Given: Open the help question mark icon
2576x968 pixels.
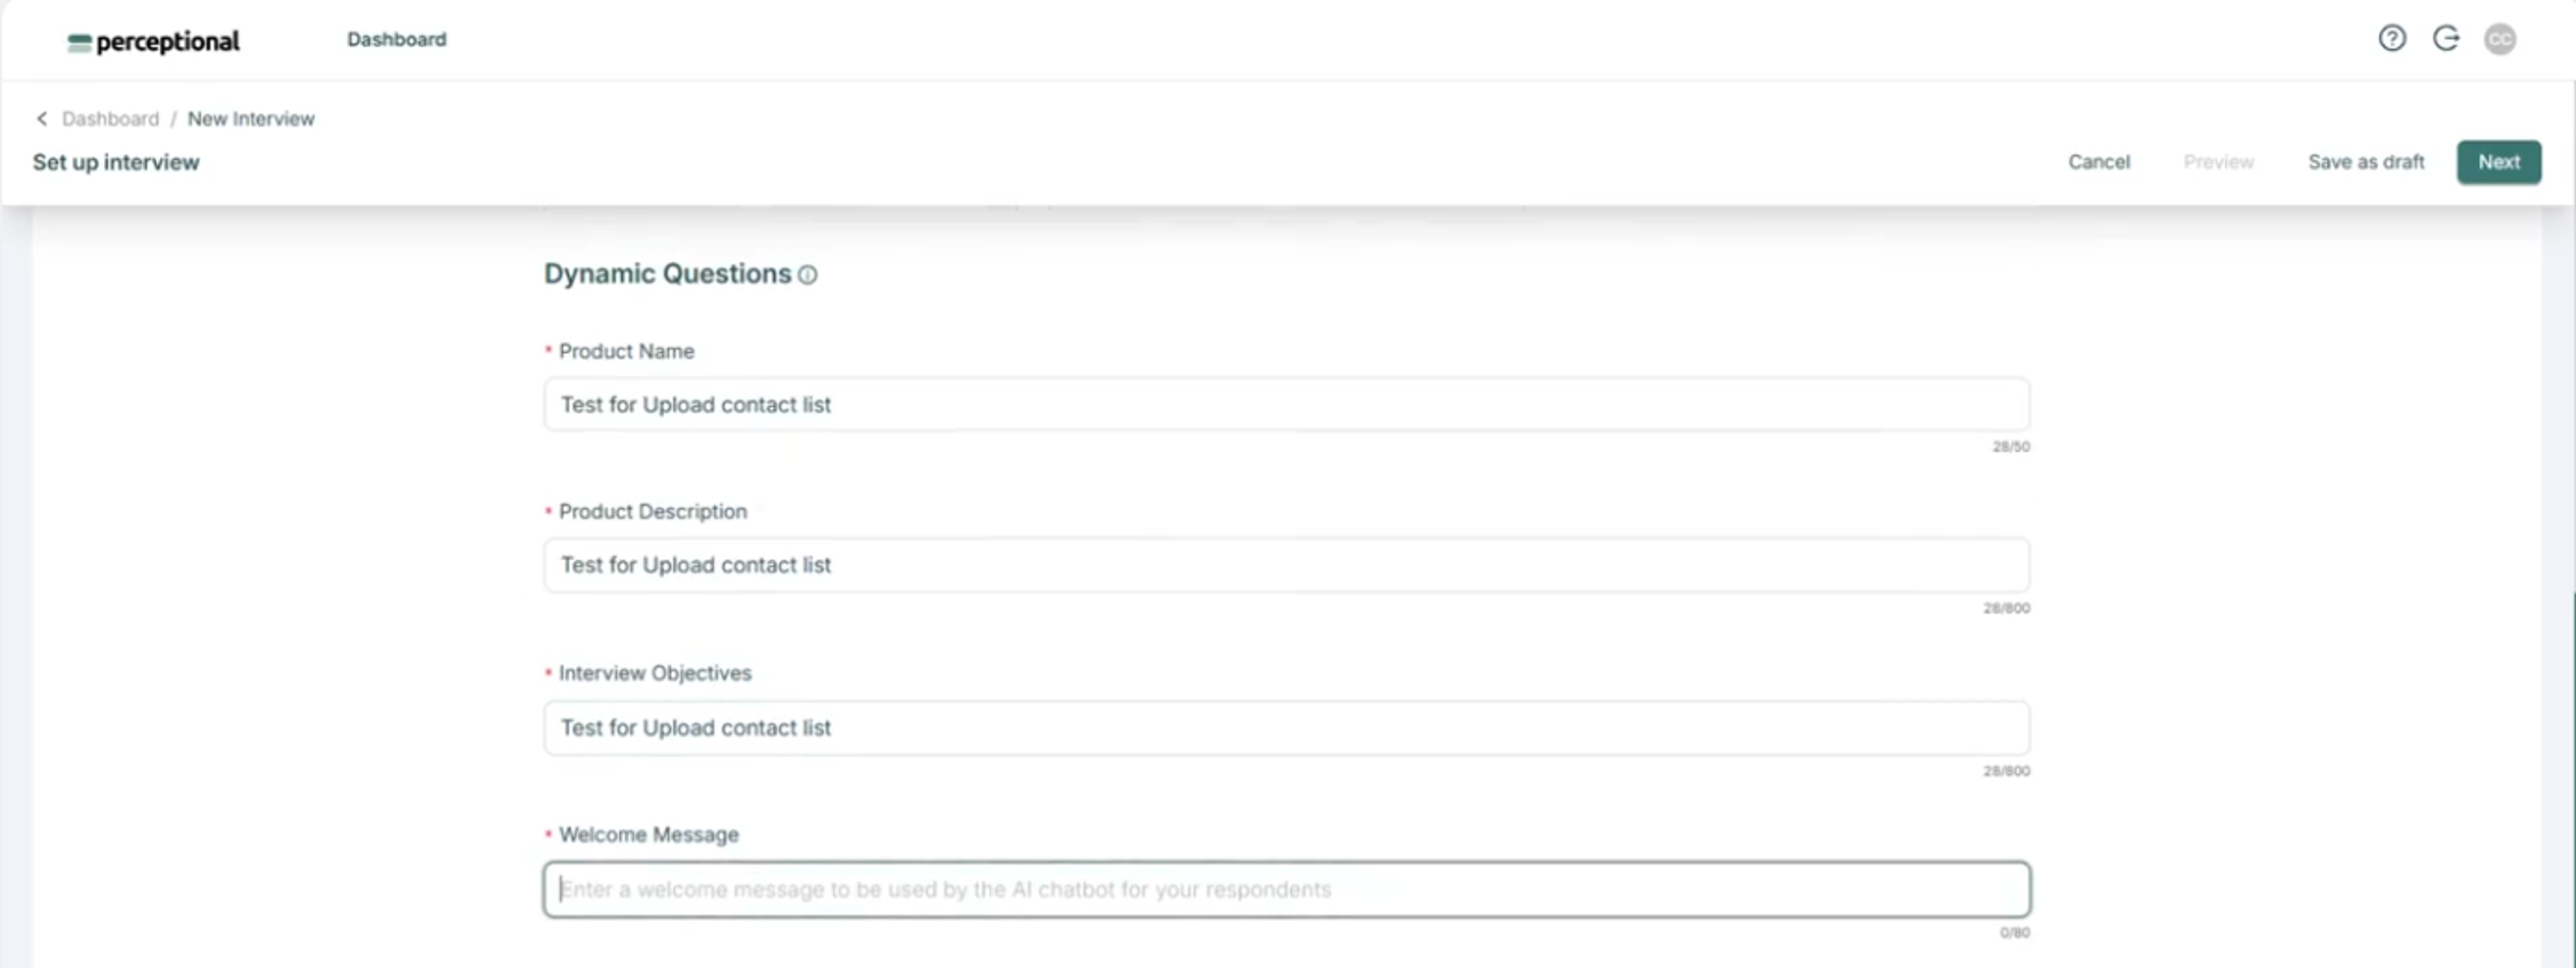Looking at the screenshot, I should click(x=2392, y=38).
